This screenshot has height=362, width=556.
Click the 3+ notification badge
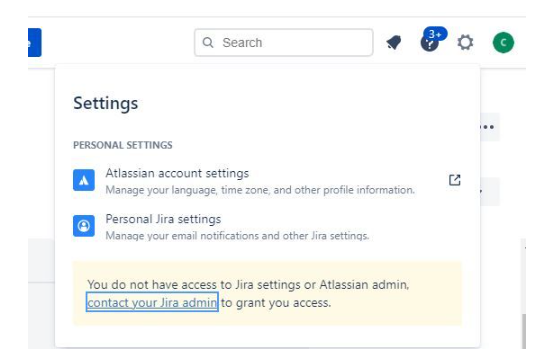435,34
